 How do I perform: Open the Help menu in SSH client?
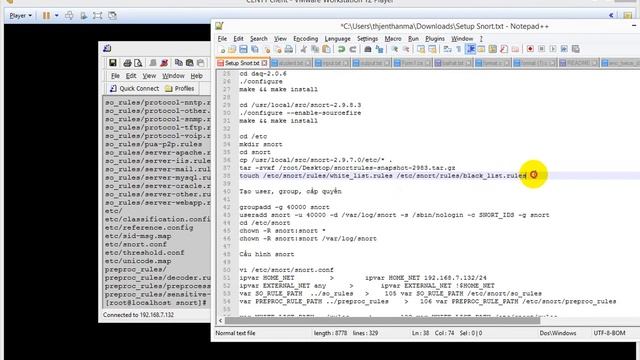tap(196, 76)
